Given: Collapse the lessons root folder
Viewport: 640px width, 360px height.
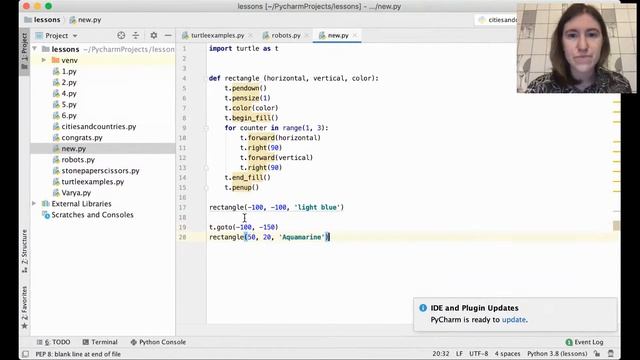Looking at the screenshot, I should [x=35, y=49].
